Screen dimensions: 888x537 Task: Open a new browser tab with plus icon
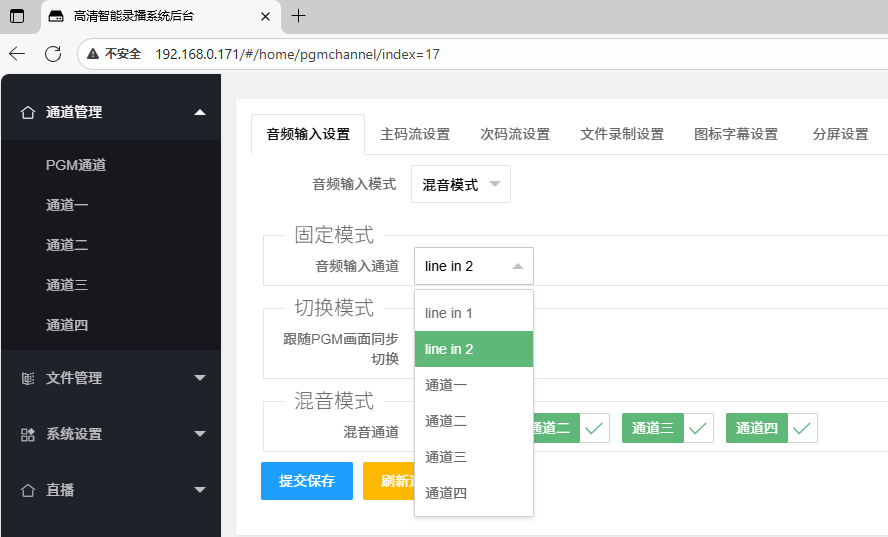(x=298, y=16)
